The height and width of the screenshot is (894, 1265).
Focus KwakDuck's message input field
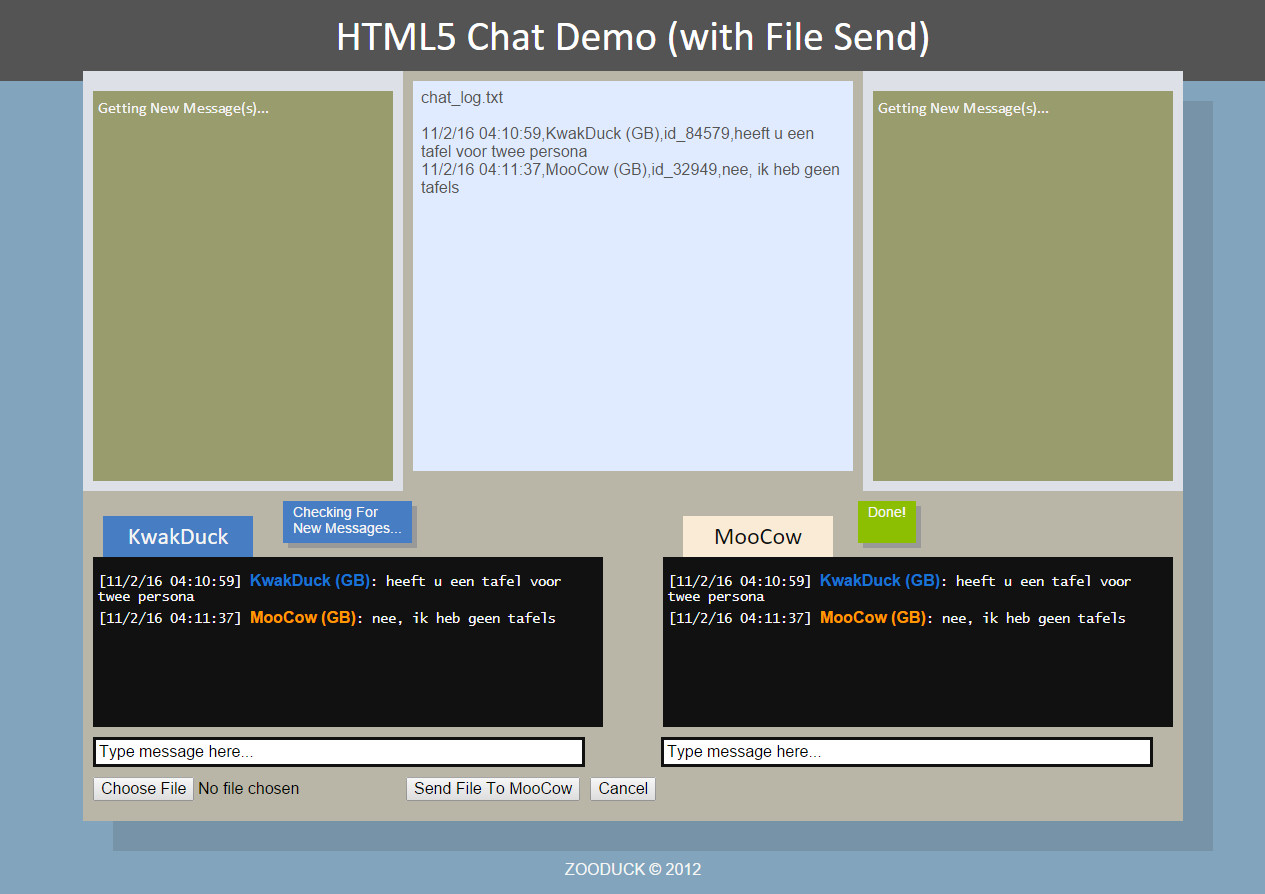point(339,752)
